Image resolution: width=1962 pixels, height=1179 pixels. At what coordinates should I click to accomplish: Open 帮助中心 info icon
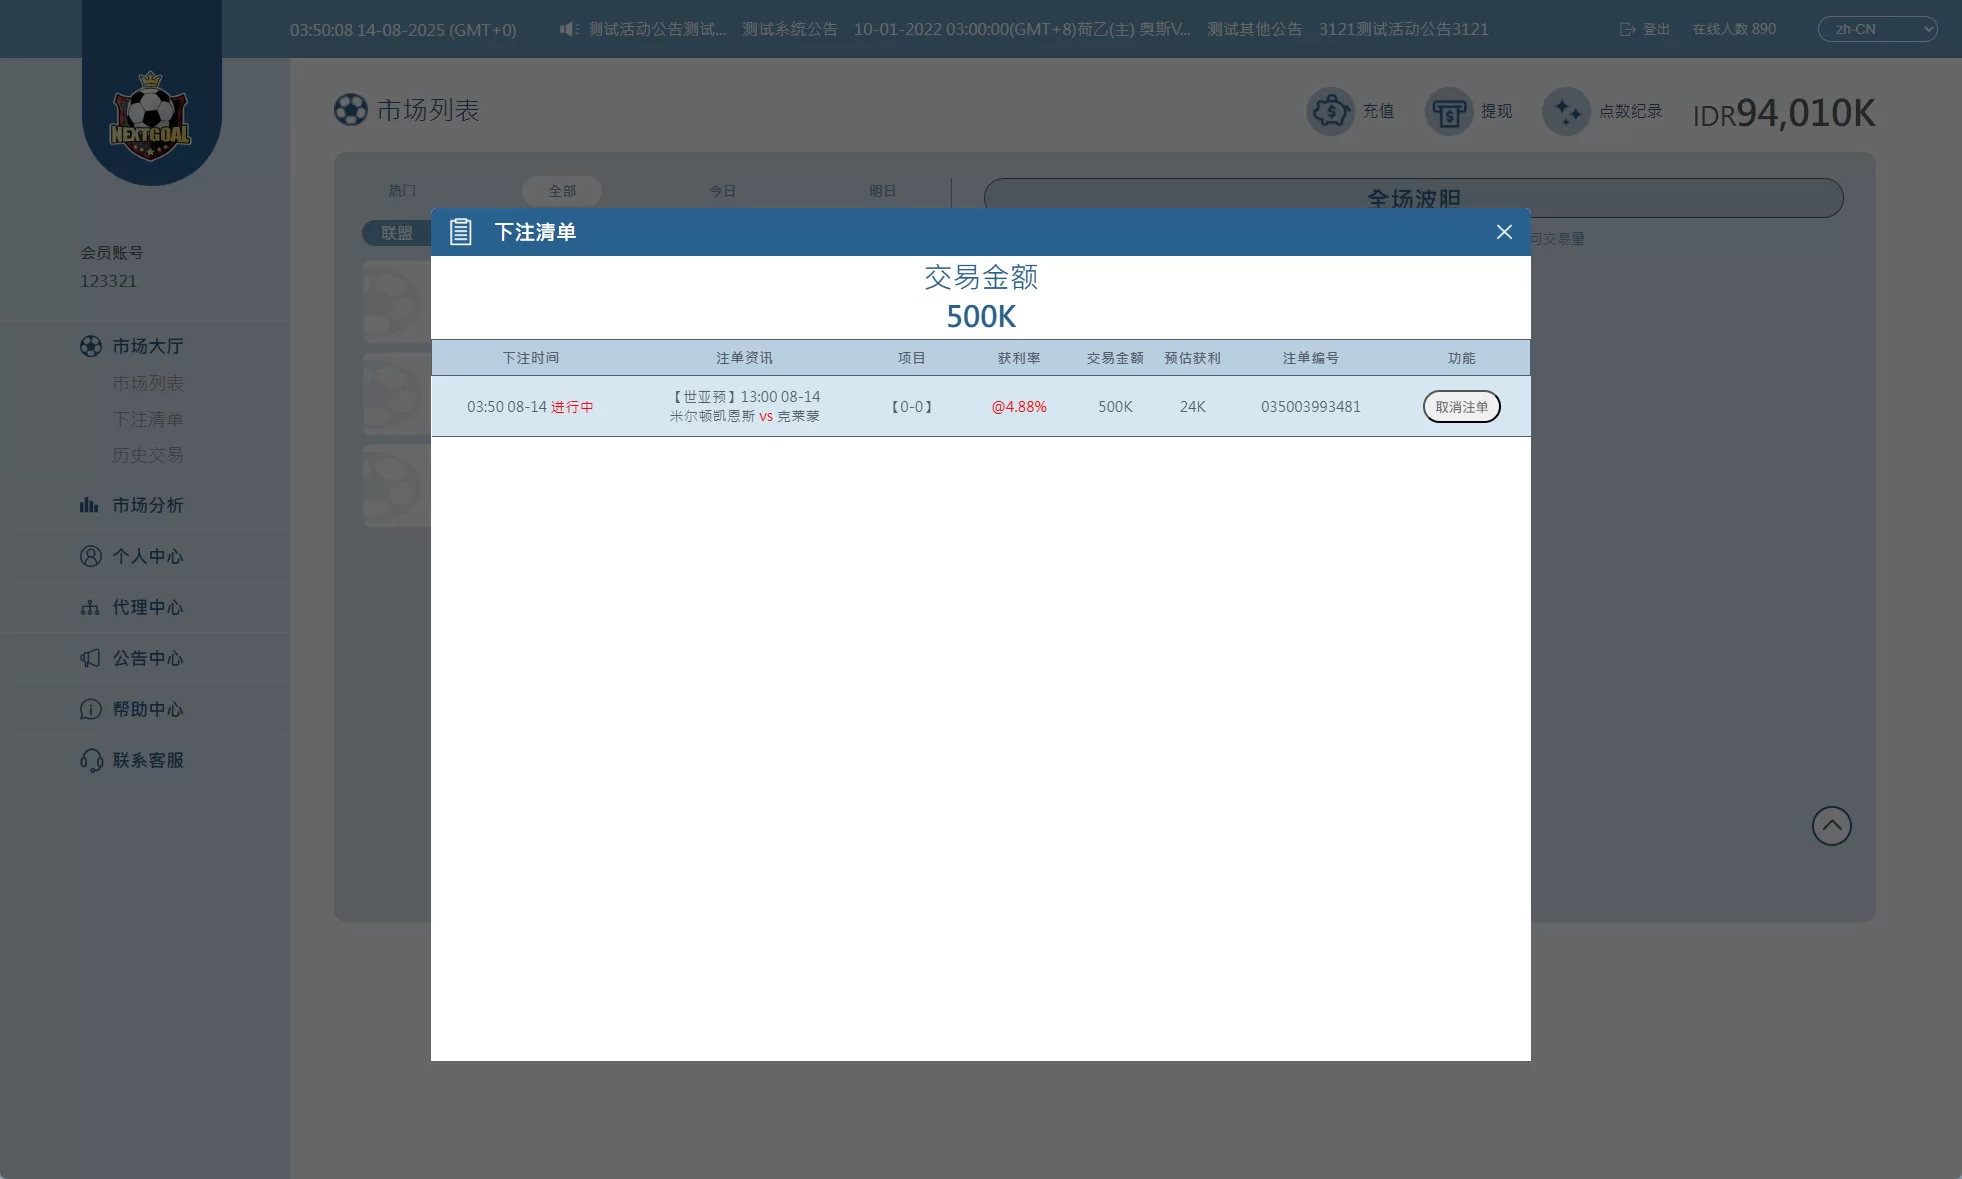[89, 709]
